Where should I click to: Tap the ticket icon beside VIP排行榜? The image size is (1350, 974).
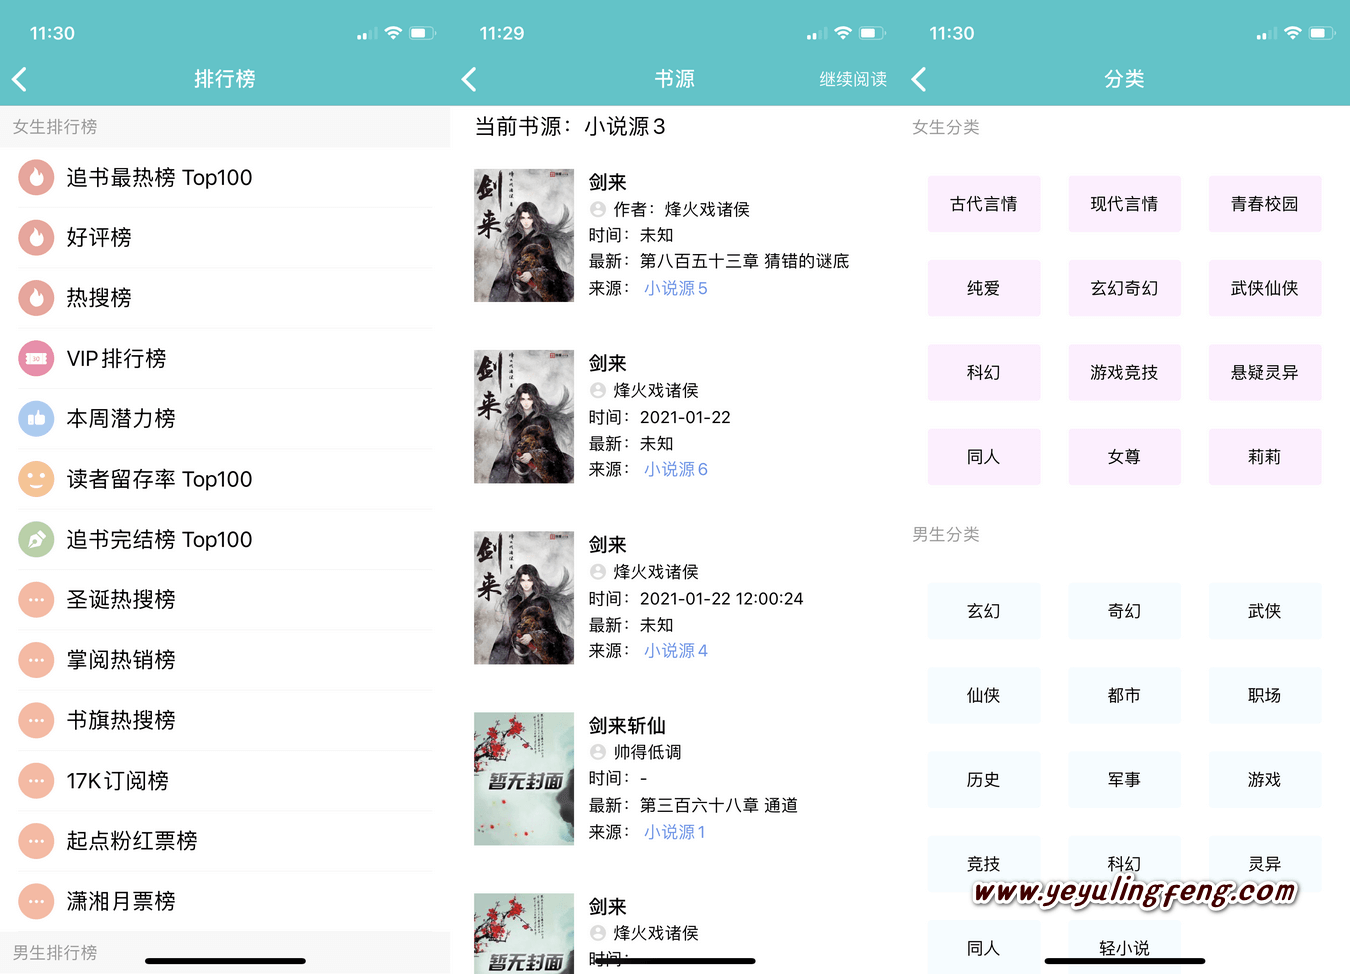pos(36,358)
